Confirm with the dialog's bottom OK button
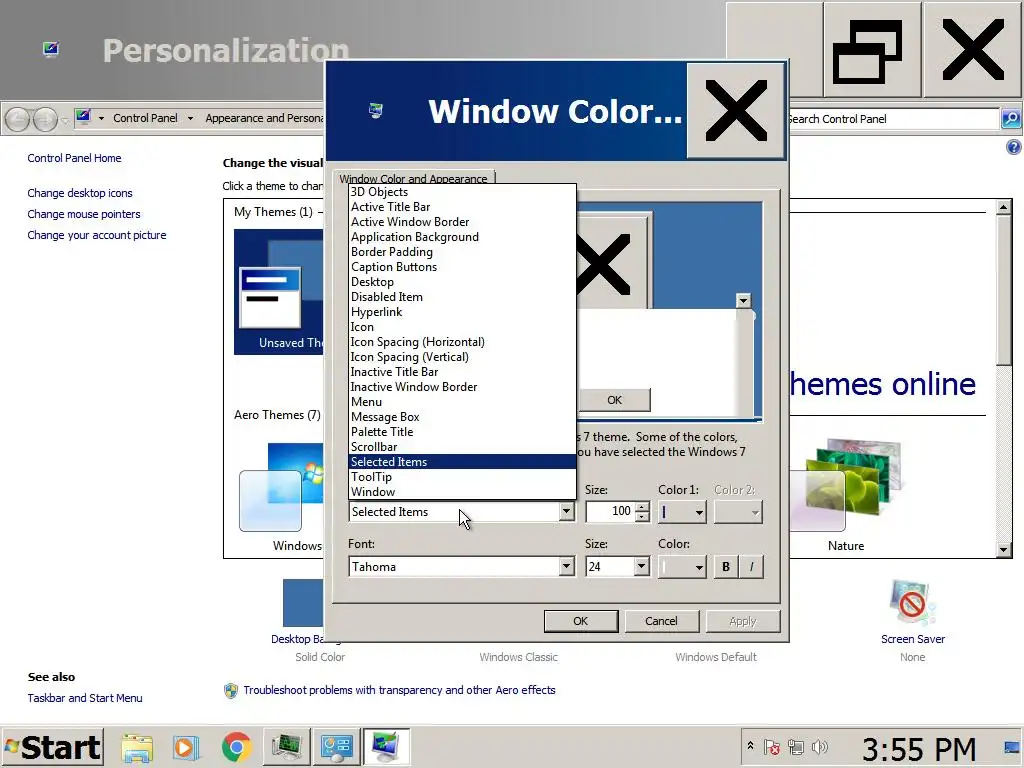This screenshot has height=768, width=1024. coord(581,621)
